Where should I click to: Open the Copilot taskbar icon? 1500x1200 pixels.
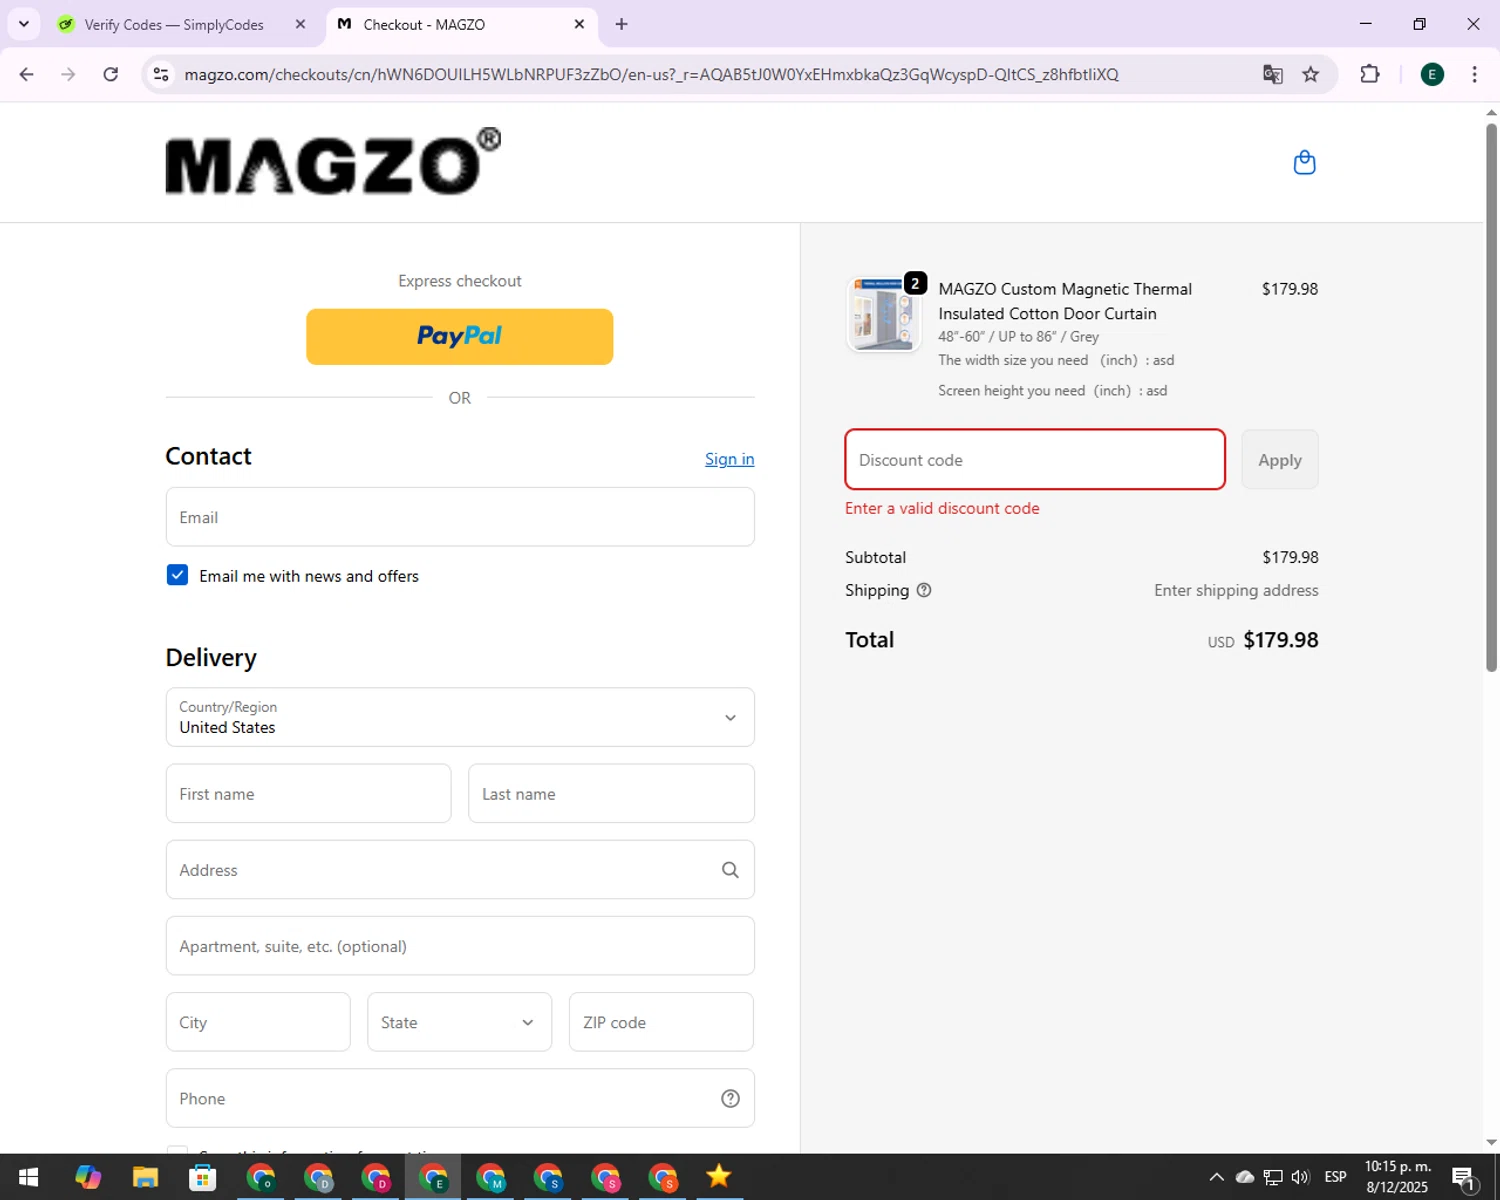(x=88, y=1177)
